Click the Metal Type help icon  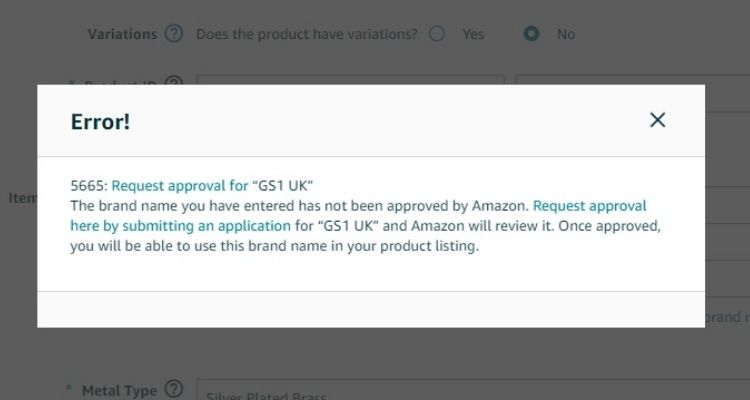pos(174,389)
